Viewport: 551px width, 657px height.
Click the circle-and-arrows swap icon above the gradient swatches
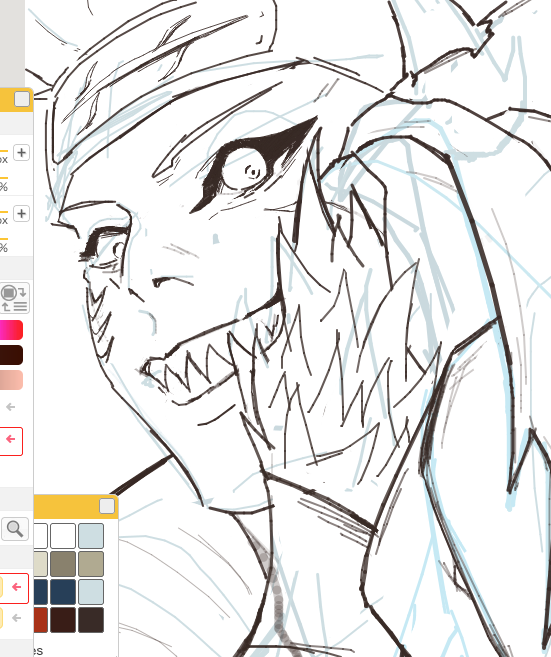(x=15, y=298)
